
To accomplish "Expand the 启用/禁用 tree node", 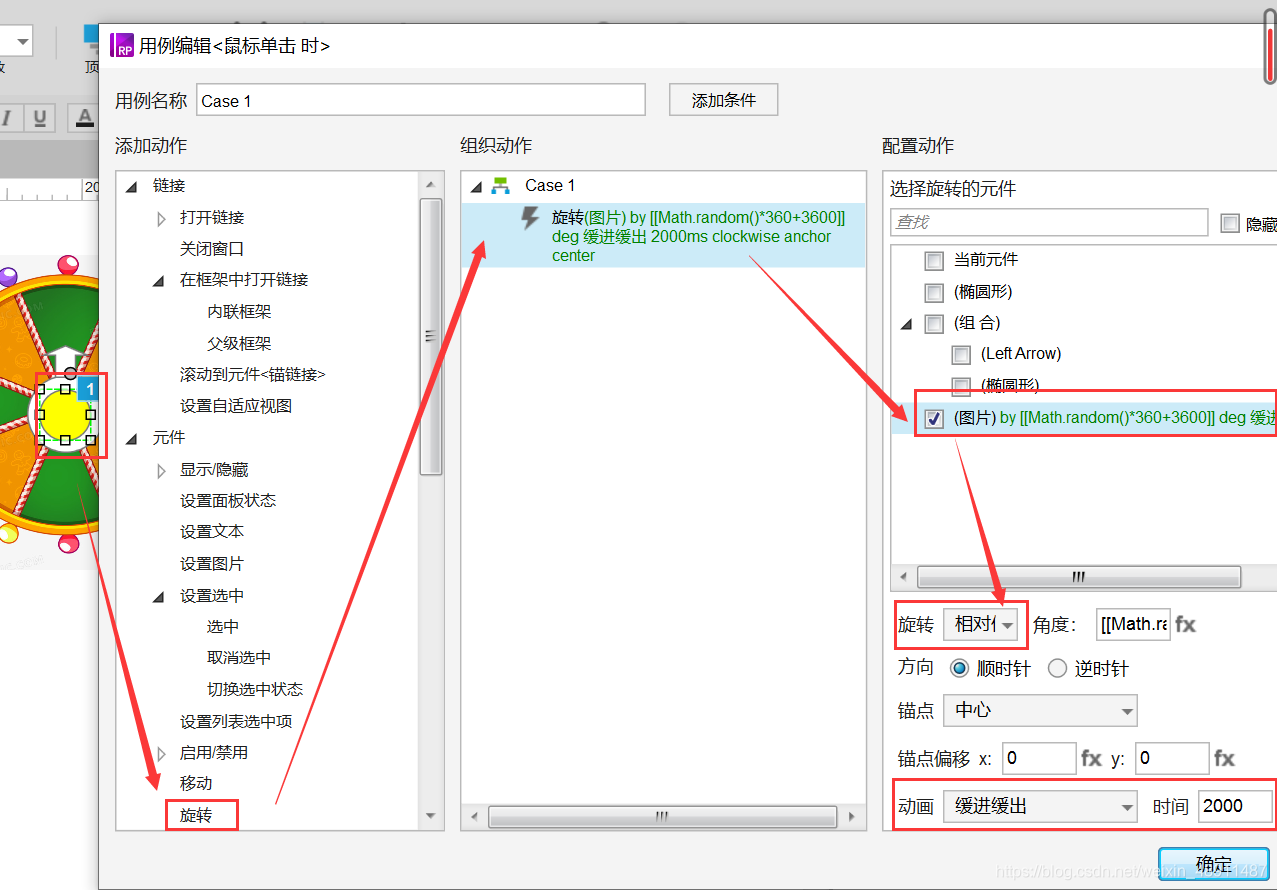I will click(161, 753).
